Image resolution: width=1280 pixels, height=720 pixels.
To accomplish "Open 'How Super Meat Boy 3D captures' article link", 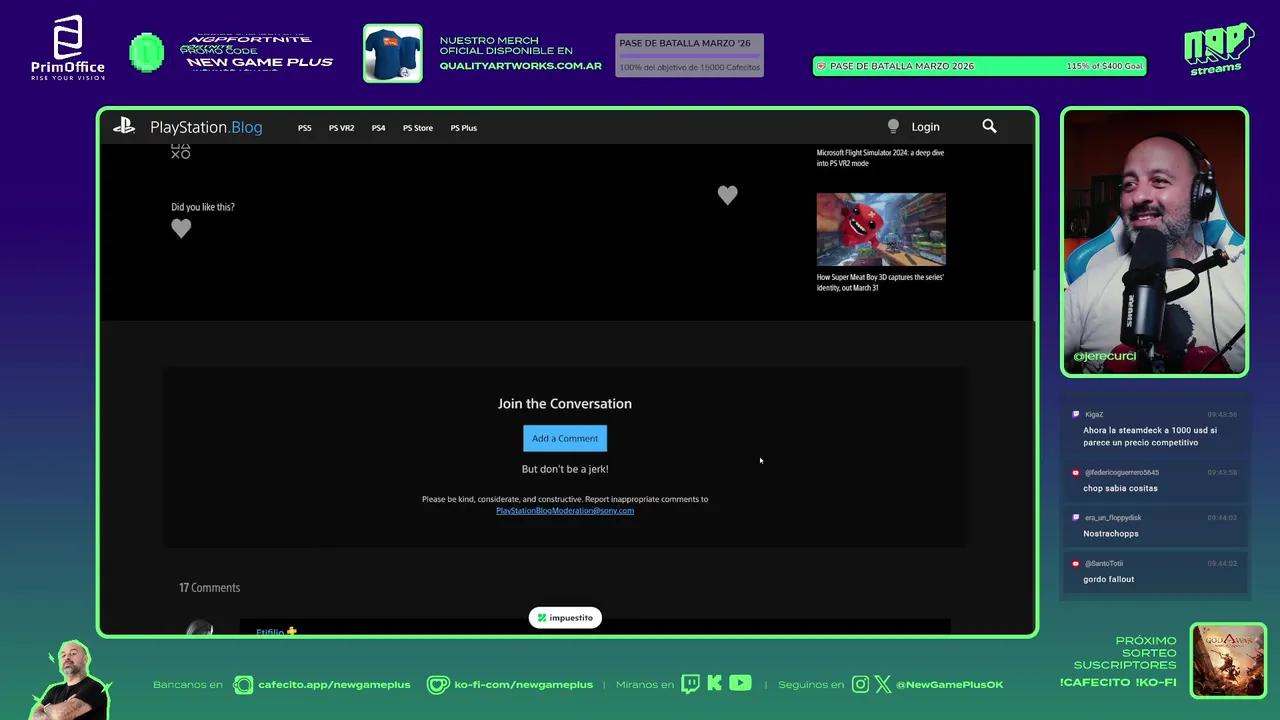I will point(880,282).
